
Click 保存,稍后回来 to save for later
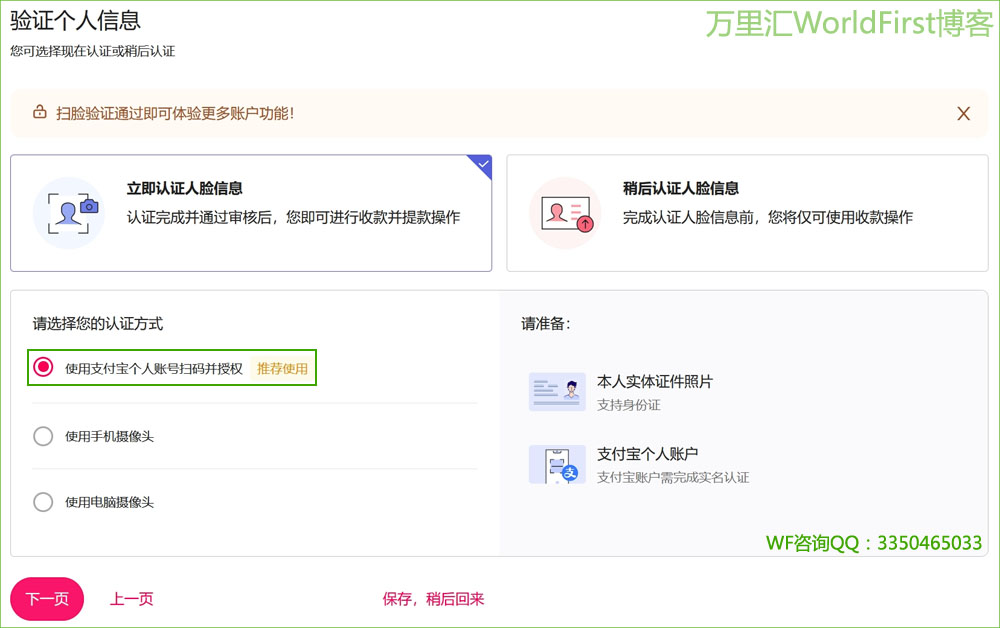(433, 599)
